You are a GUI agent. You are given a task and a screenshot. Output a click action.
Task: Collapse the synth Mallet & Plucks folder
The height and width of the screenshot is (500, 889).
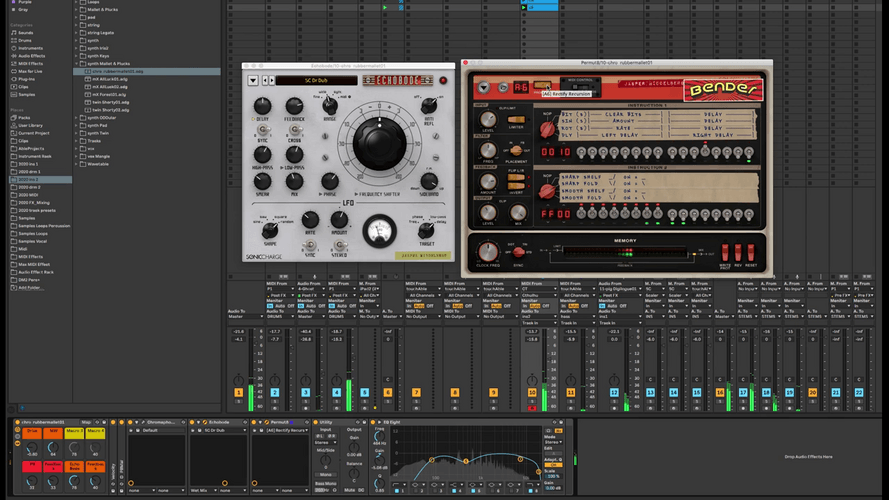point(77,63)
